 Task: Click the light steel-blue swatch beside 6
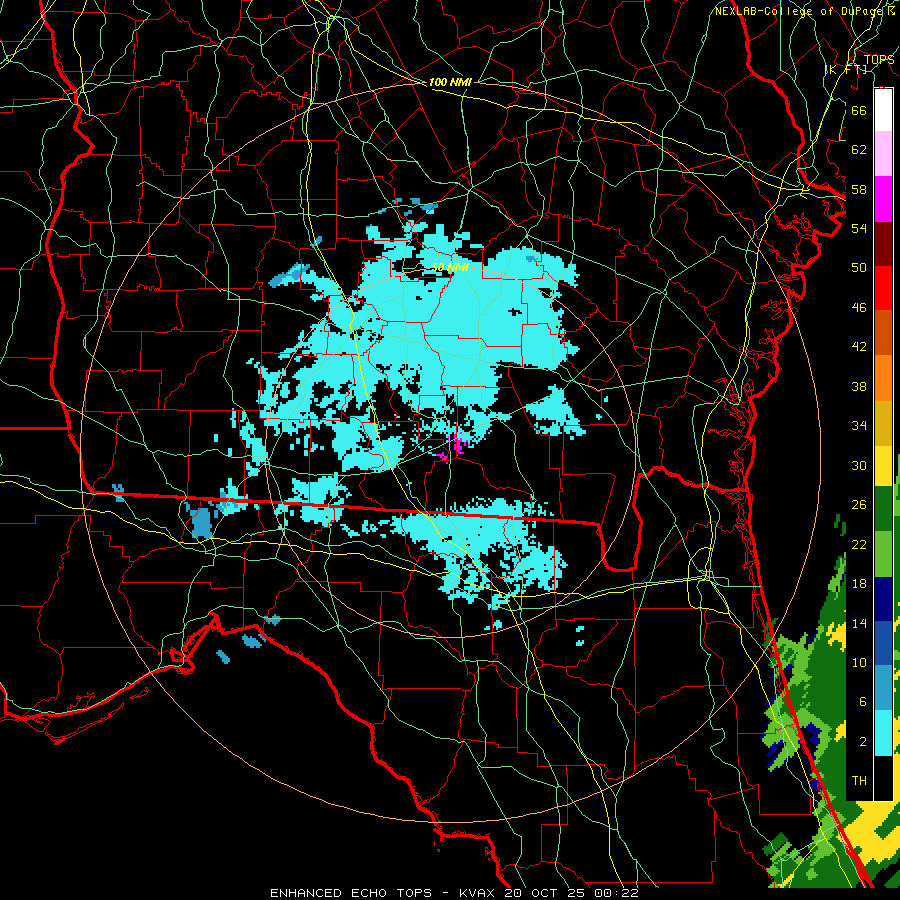point(883,688)
